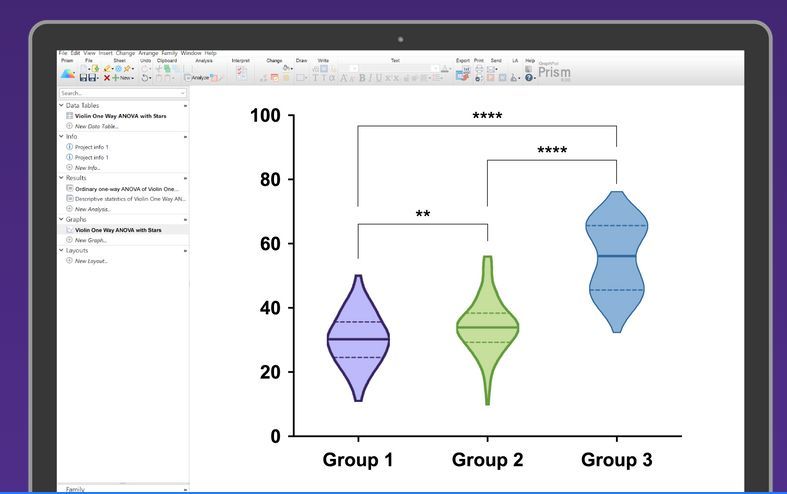Collapse the Results section in navigator
The width and height of the screenshot is (787, 494).
tap(61, 178)
